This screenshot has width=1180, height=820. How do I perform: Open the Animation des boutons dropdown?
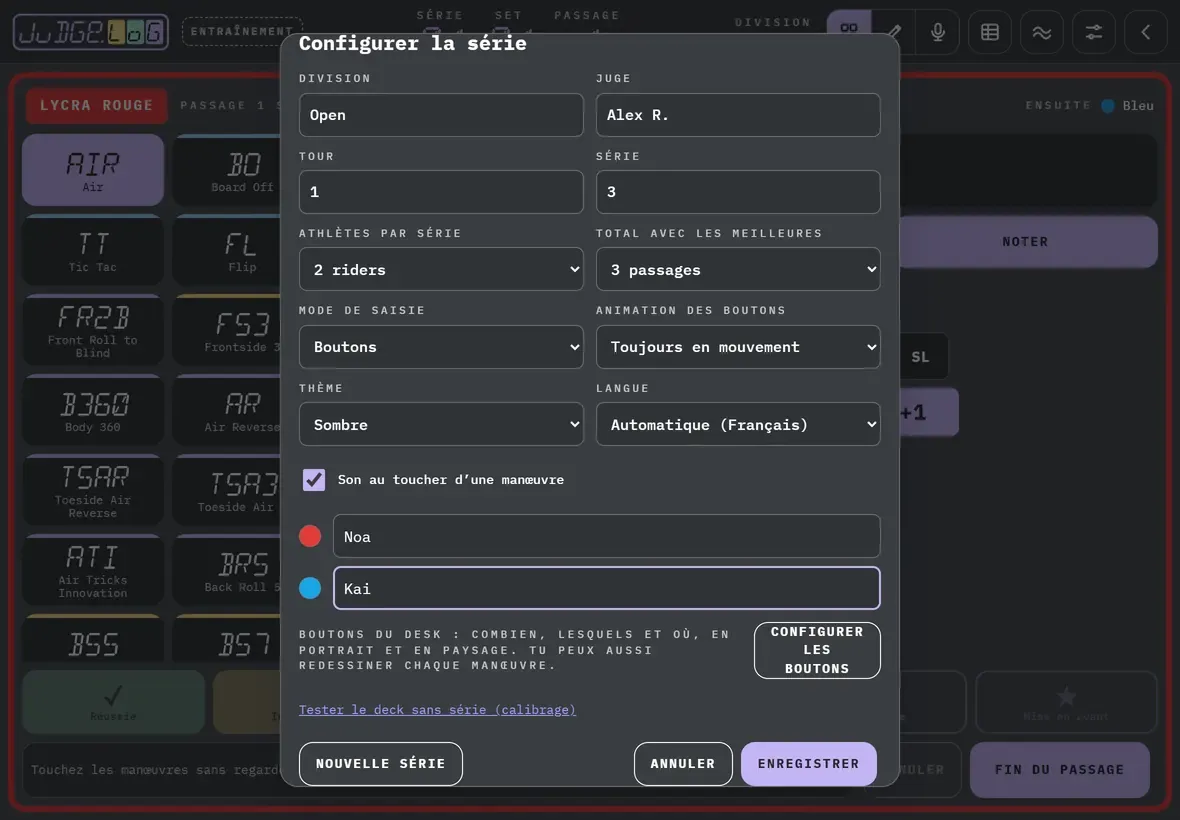(738, 347)
